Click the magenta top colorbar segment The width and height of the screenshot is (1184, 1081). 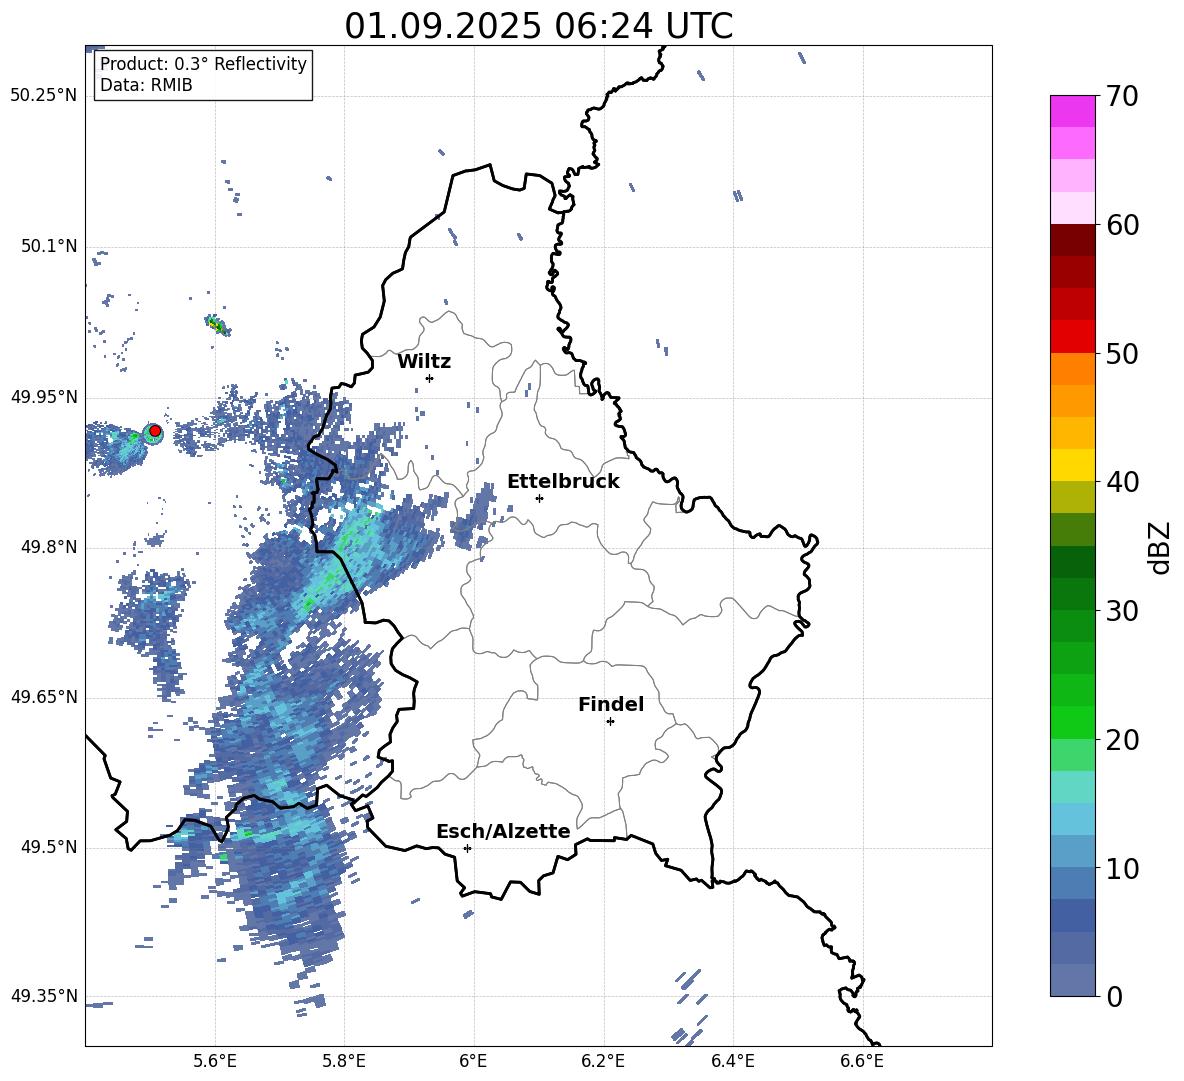(x=1072, y=111)
